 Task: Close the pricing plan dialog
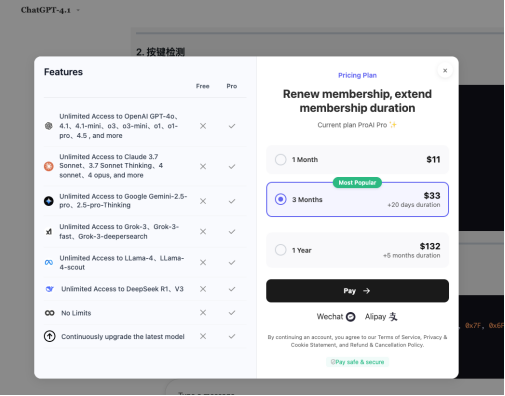[x=445, y=71]
